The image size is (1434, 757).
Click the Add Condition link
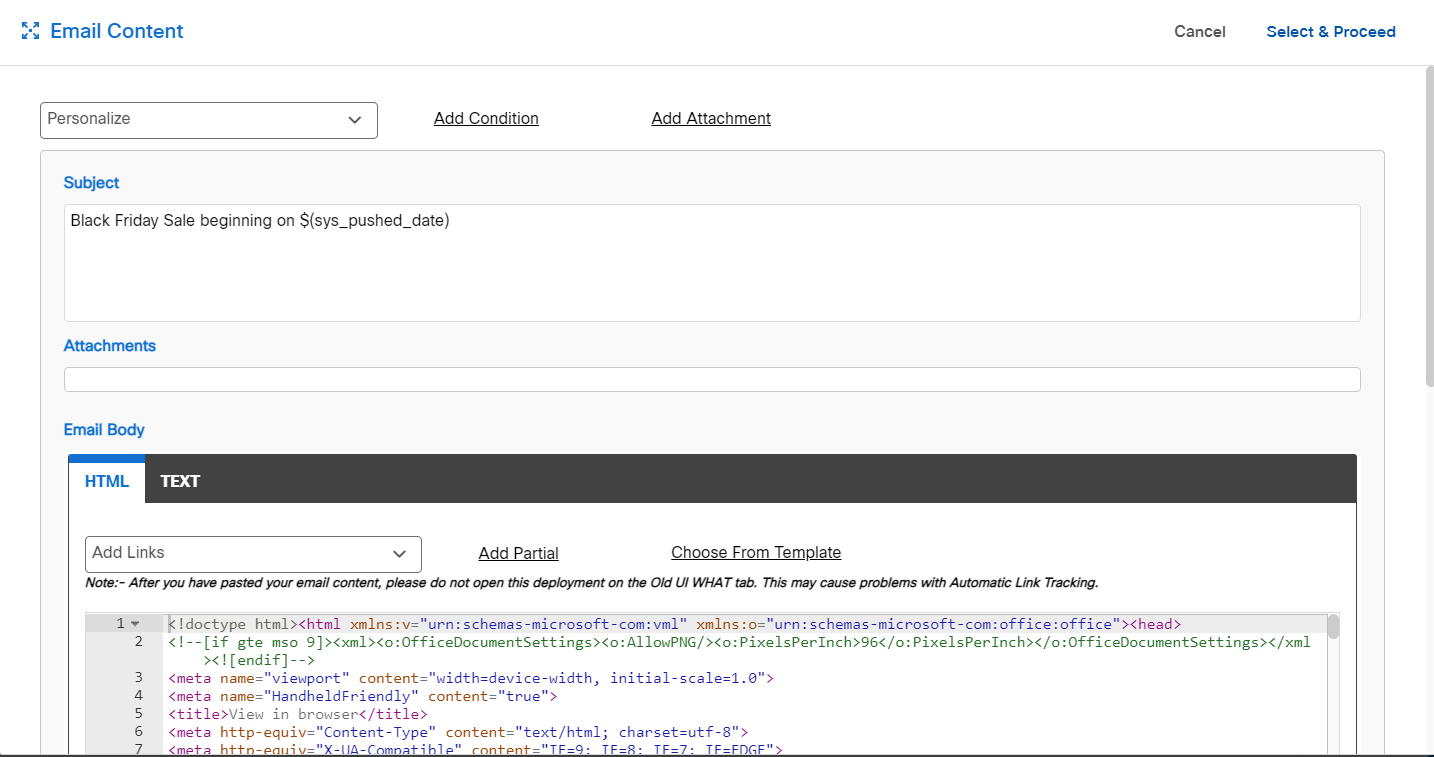tap(486, 118)
